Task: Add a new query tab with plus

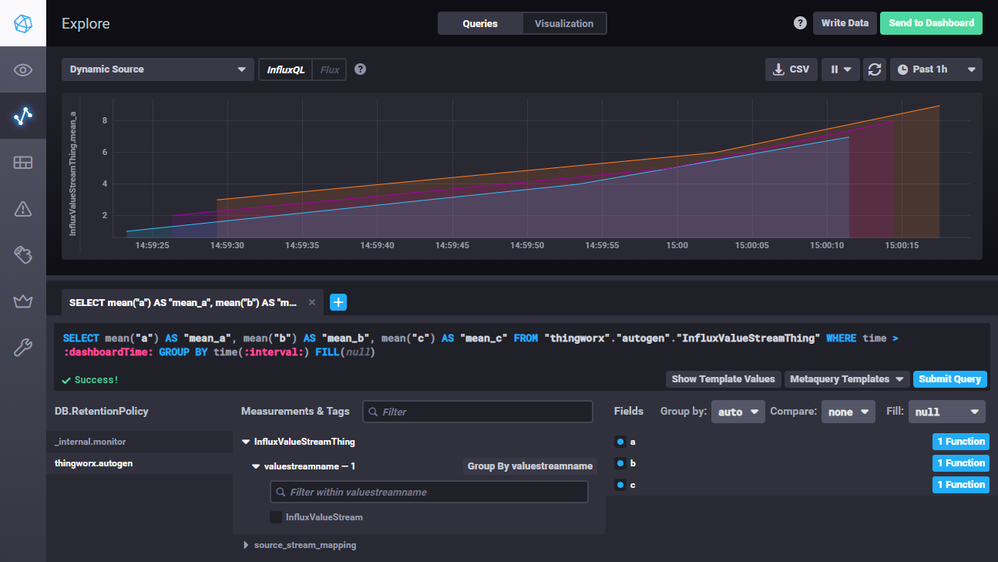Action: pyautogui.click(x=338, y=302)
